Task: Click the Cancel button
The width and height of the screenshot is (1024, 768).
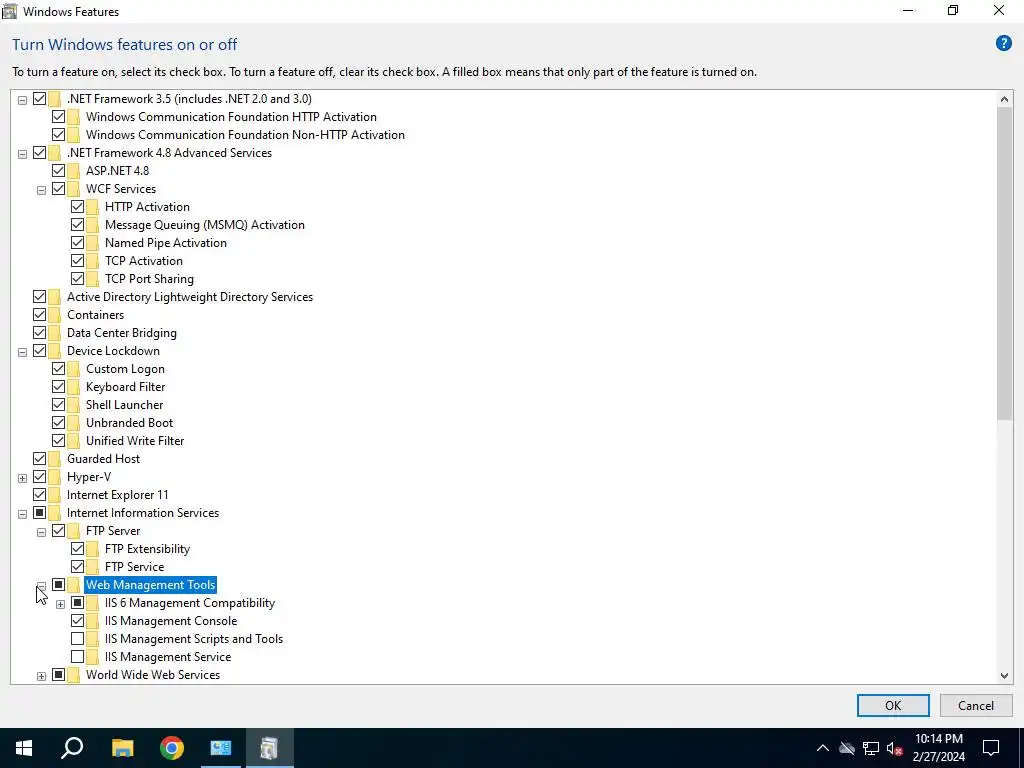Action: 976,705
